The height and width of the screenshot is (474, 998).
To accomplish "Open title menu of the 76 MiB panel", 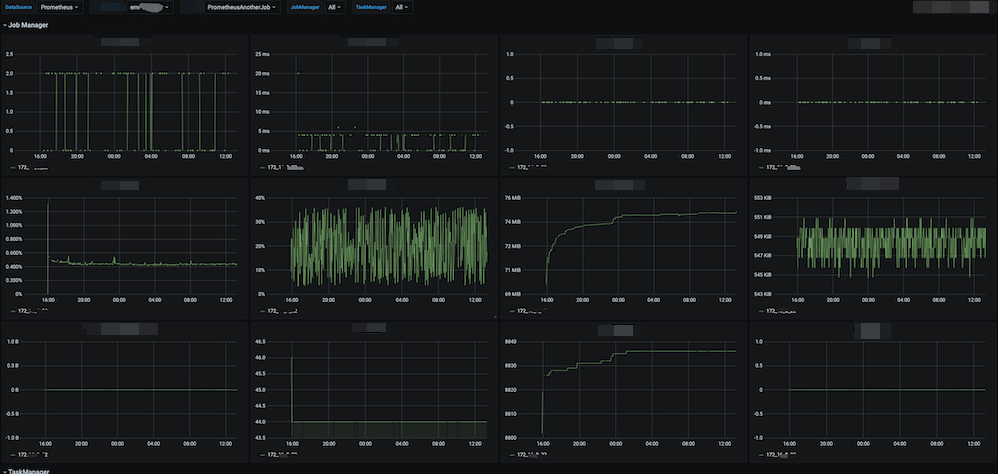I will (622, 185).
